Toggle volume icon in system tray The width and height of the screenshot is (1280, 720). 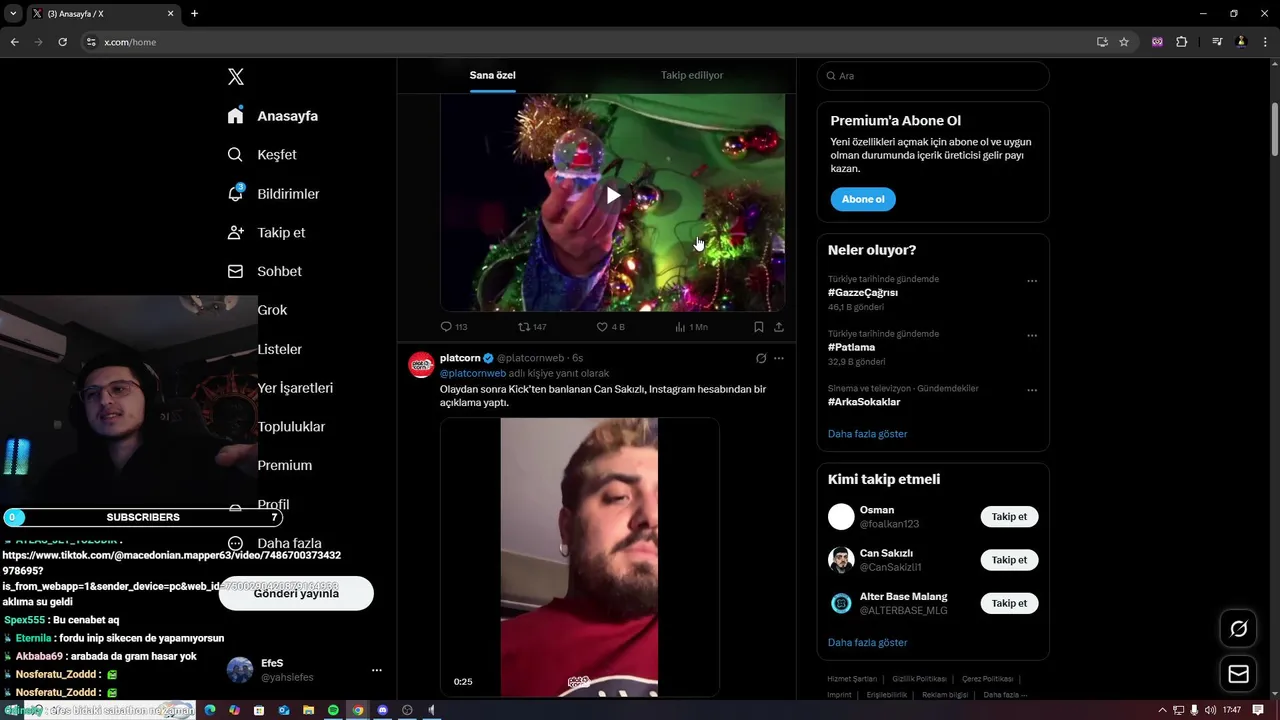tap(1210, 710)
